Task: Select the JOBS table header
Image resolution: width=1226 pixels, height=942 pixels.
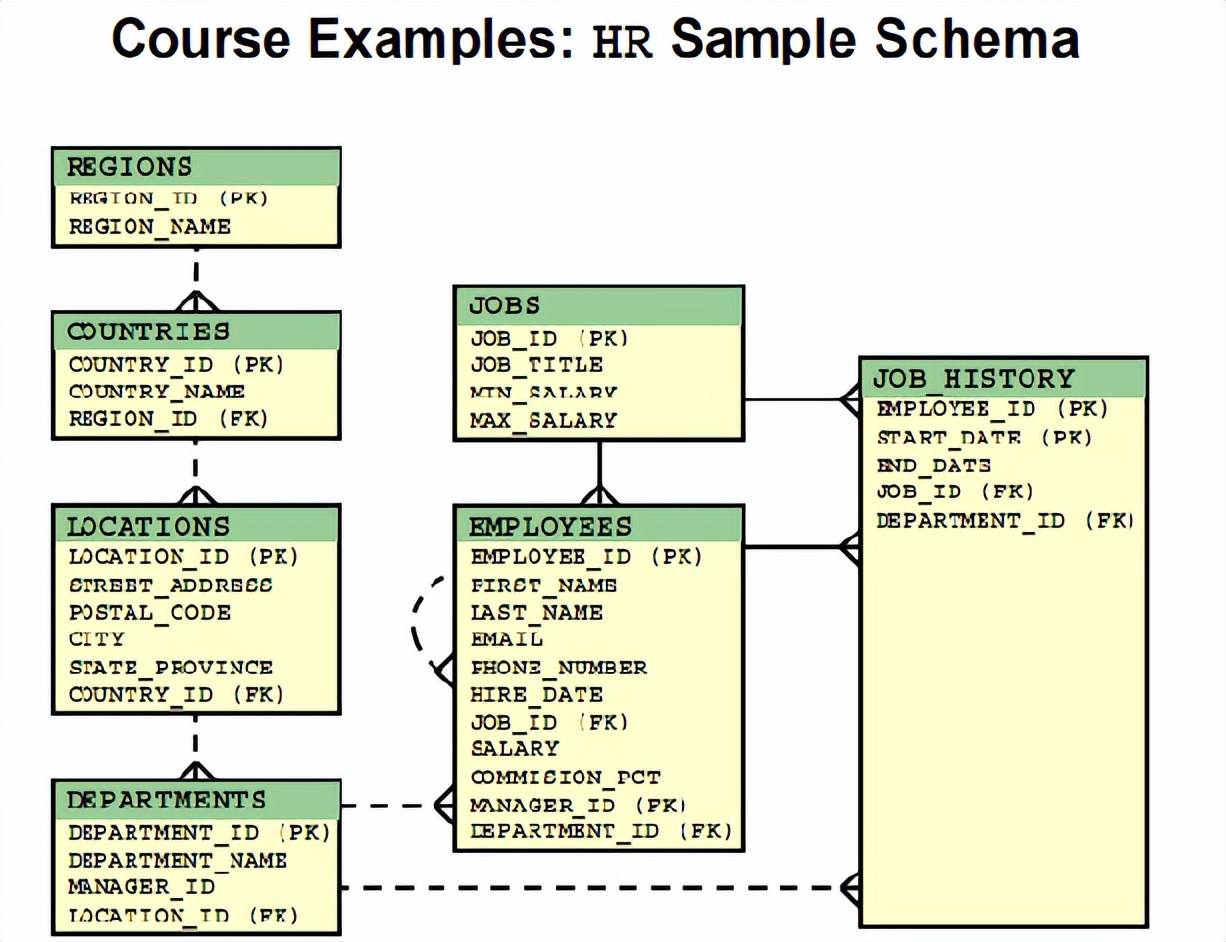Action: click(x=503, y=306)
